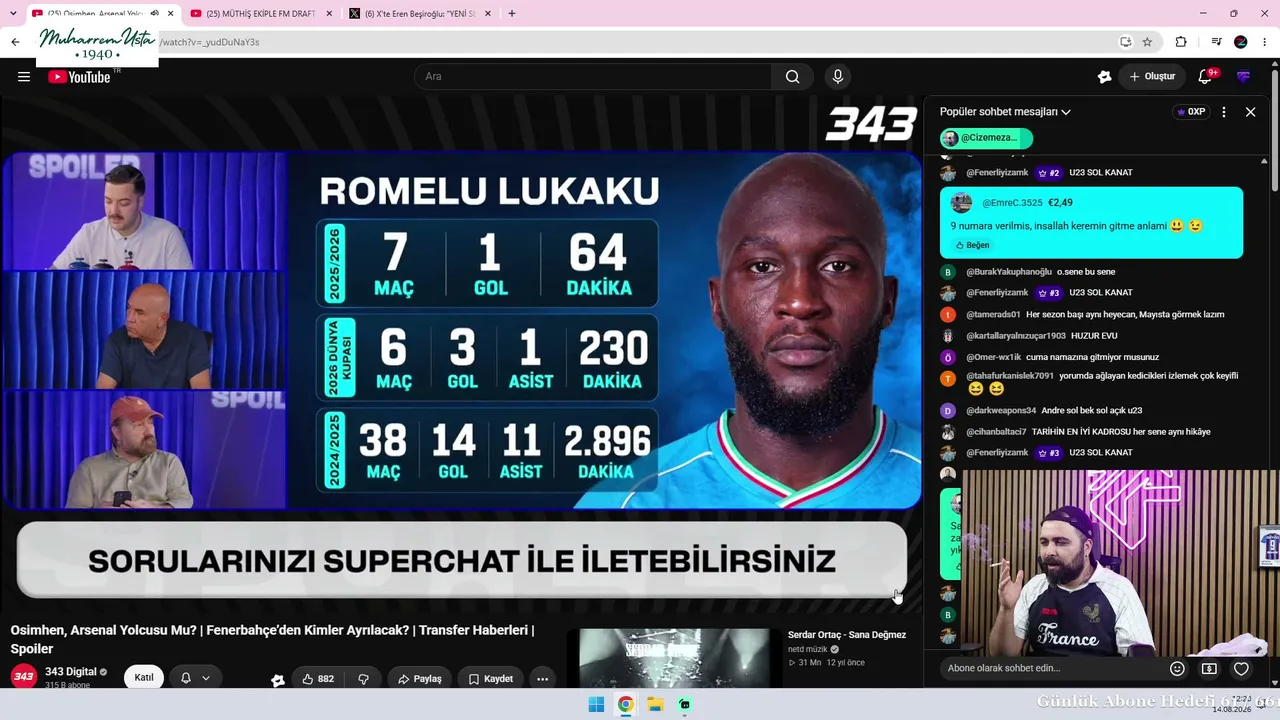1280x720 pixels.
Task: Open Chrome's three-dot menu
Action: coord(1265,42)
